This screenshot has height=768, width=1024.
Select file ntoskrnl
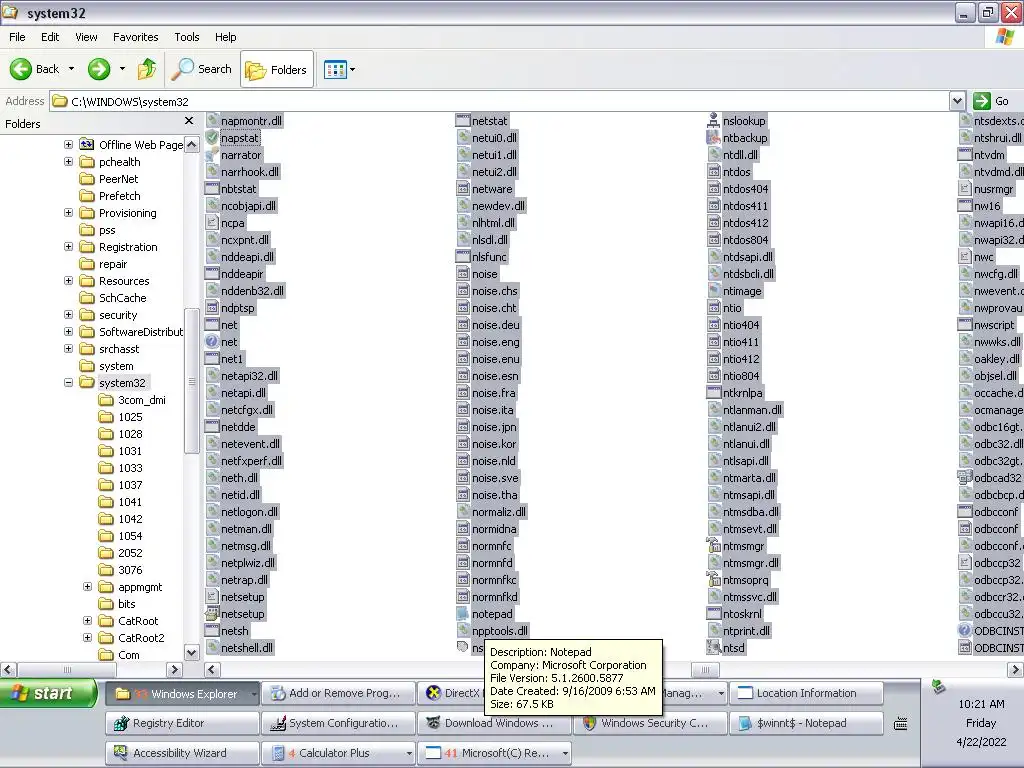[x=743, y=614]
